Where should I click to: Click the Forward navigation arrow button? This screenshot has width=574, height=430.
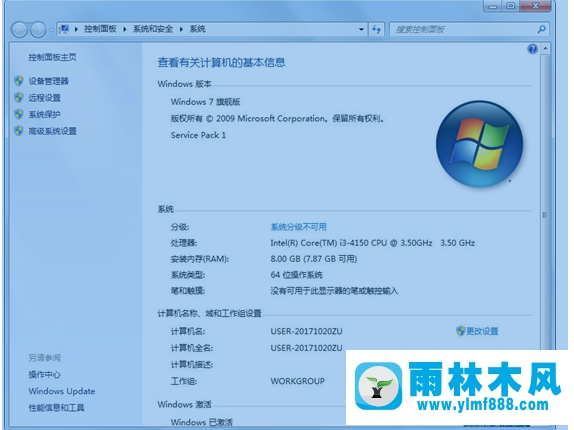38,30
